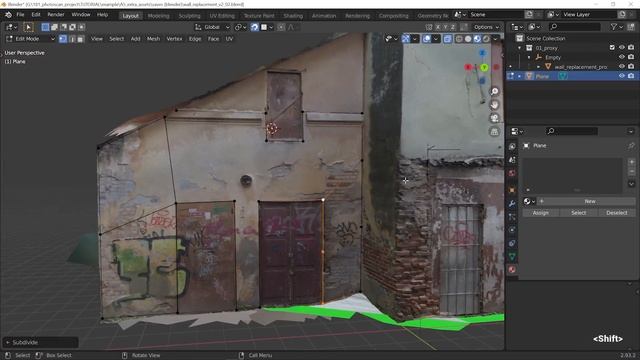Switch to face select mode
Screen dimensions: 640x360
point(80,39)
